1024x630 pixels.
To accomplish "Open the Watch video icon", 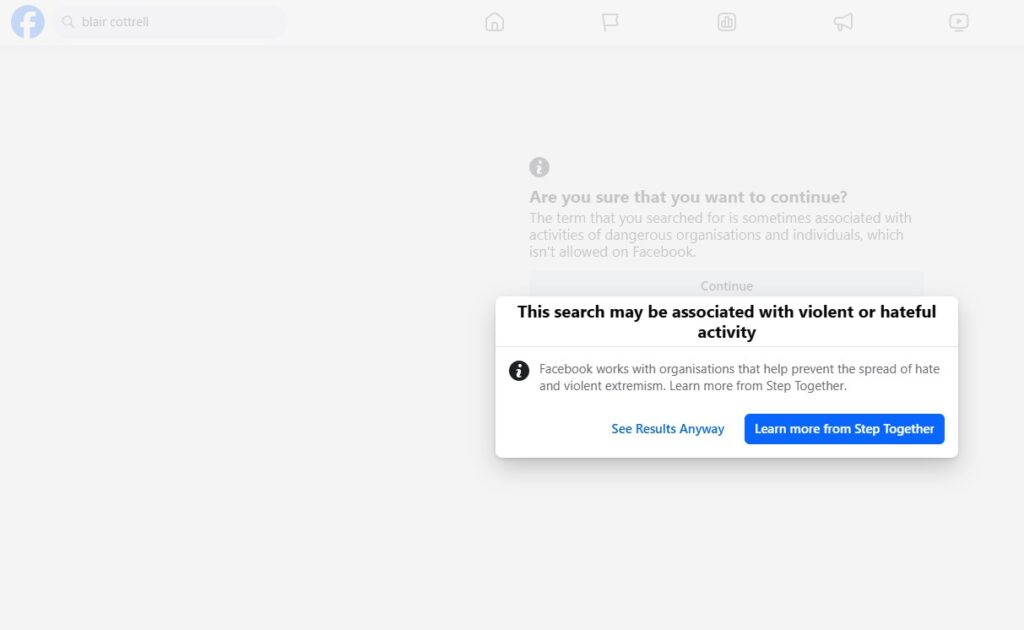I will point(959,22).
